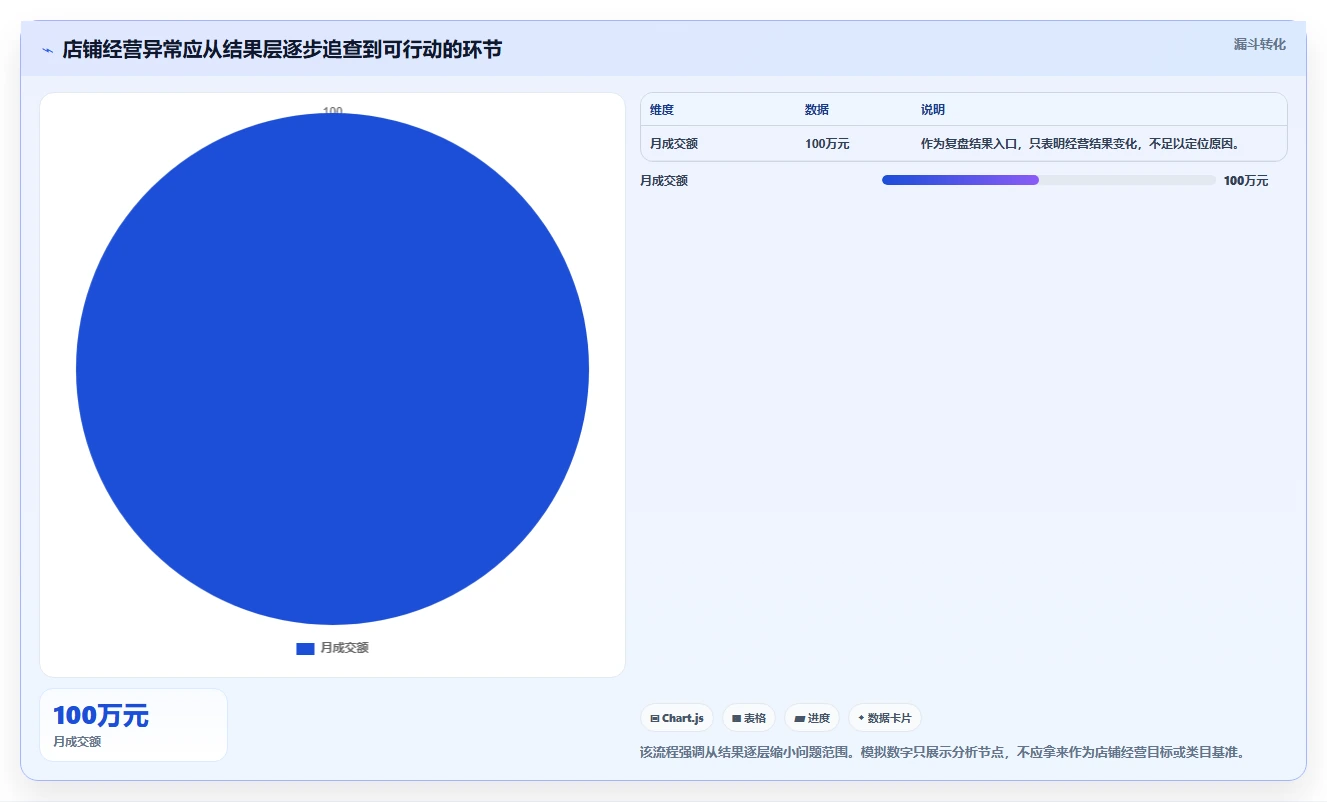The image size is (1327, 802).
Task: Click the 进度 tag chip
Action: pos(812,718)
